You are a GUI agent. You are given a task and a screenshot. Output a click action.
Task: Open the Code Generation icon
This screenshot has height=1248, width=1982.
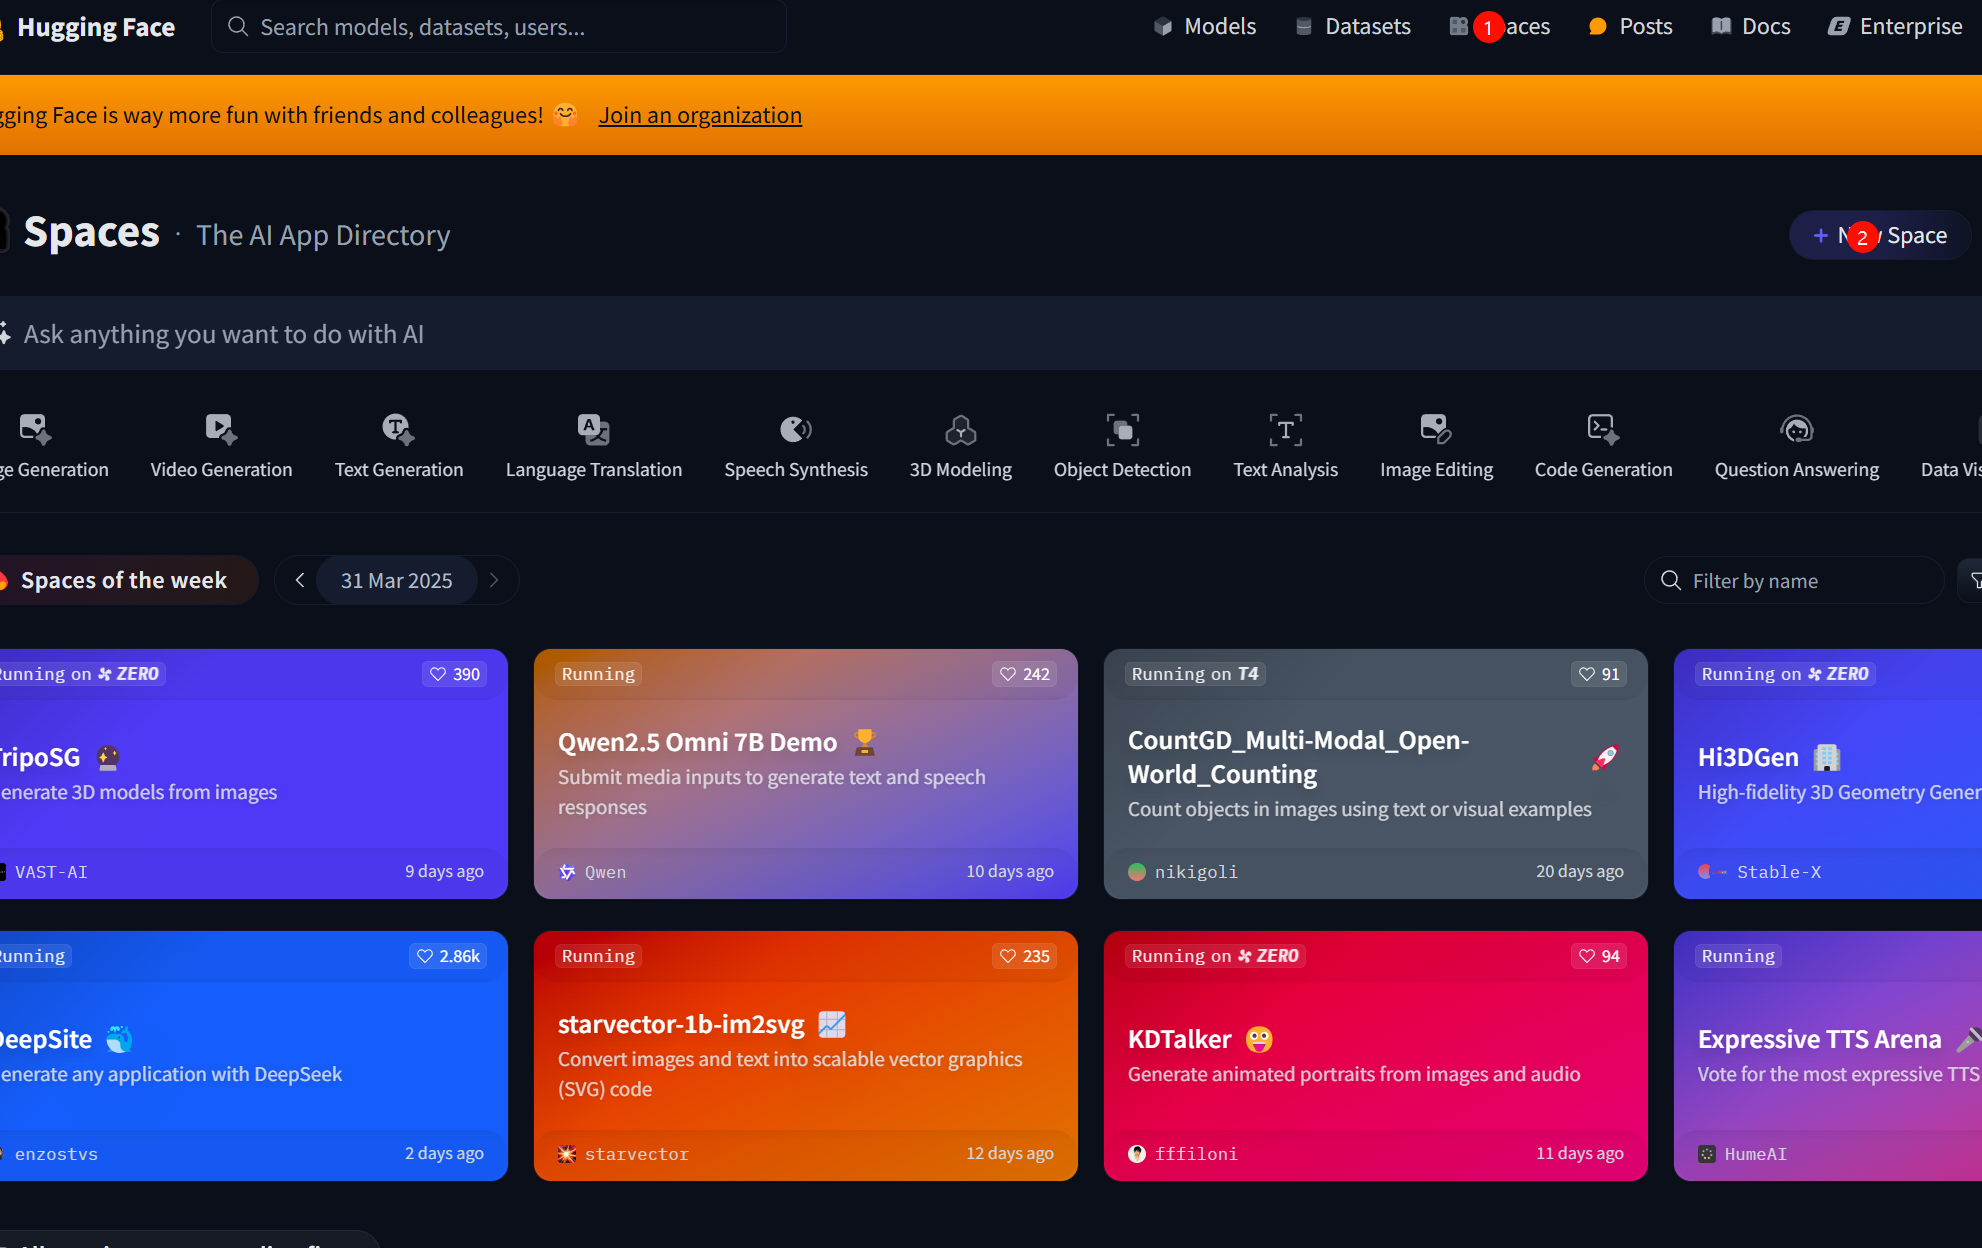[1603, 429]
